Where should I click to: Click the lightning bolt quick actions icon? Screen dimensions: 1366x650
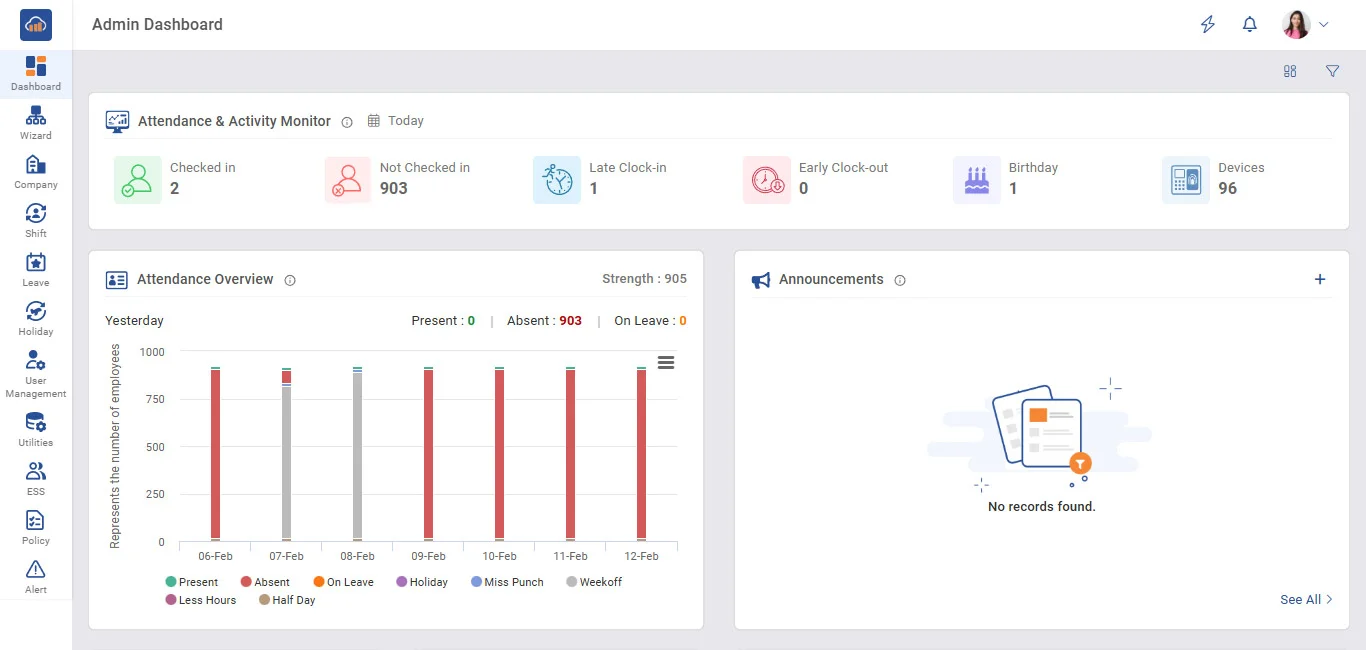pyautogui.click(x=1208, y=25)
